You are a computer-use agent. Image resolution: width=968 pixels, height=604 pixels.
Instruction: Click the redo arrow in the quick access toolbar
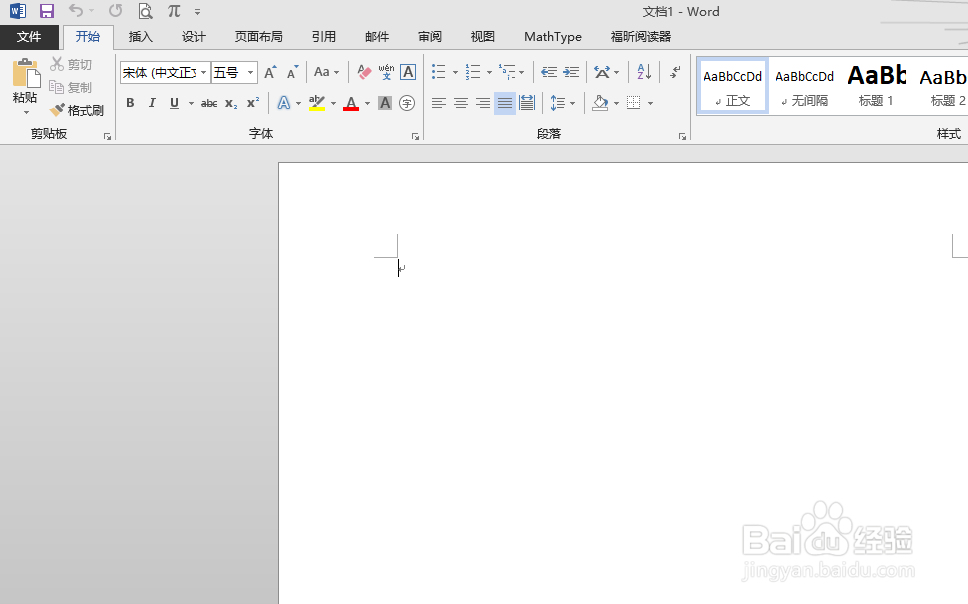point(115,11)
